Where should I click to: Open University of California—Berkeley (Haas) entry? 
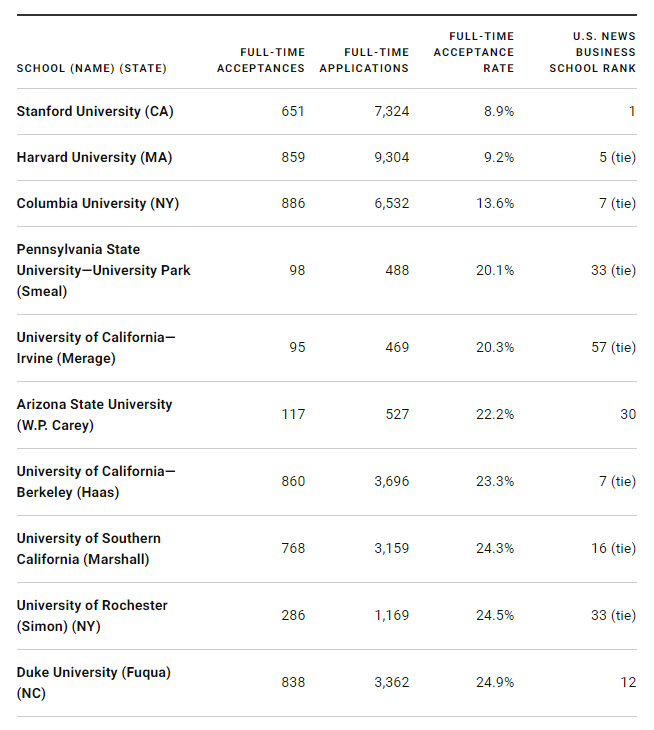(95, 481)
